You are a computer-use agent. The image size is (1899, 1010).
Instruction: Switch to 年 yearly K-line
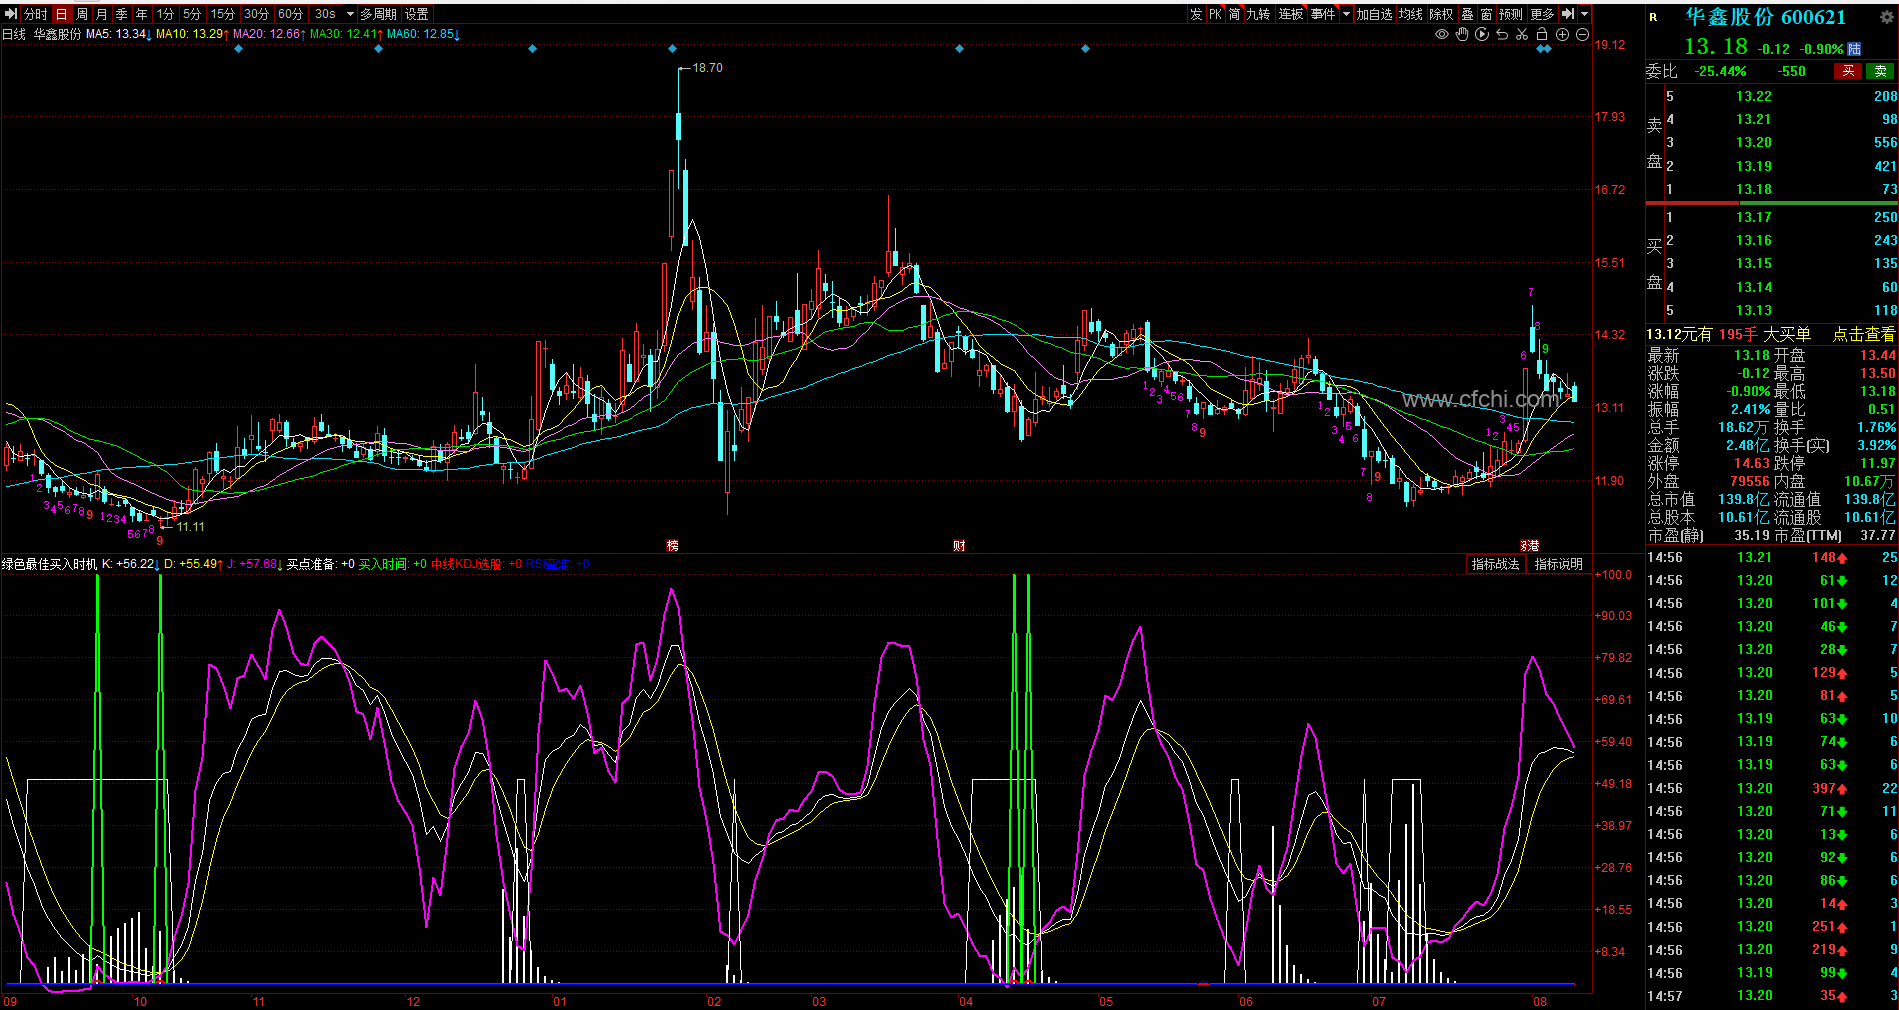point(142,14)
